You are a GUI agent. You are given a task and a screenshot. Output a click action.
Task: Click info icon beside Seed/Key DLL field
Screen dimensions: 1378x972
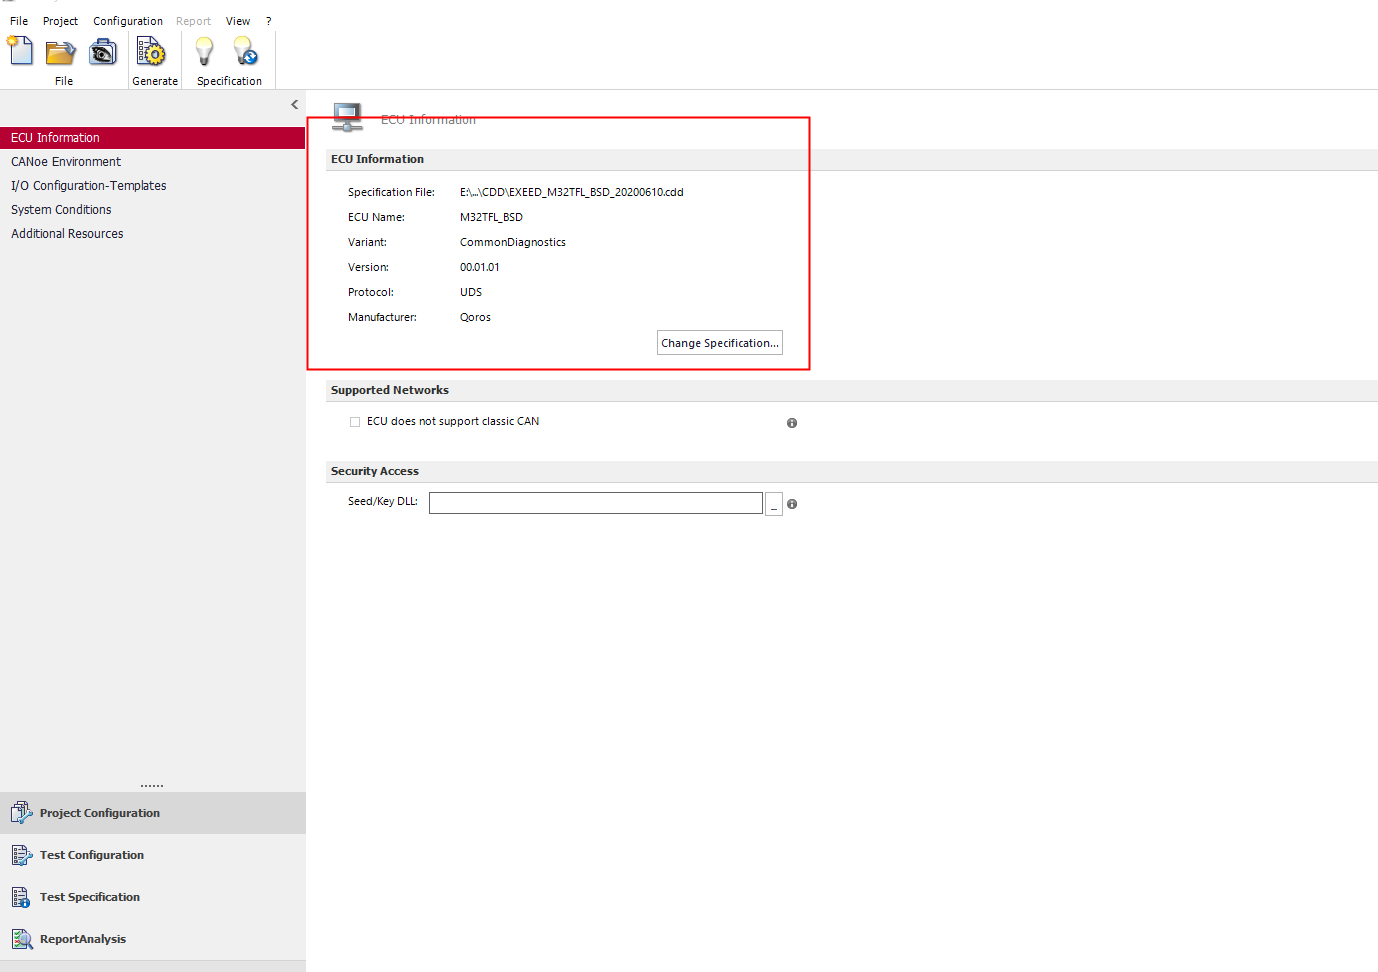pos(792,504)
